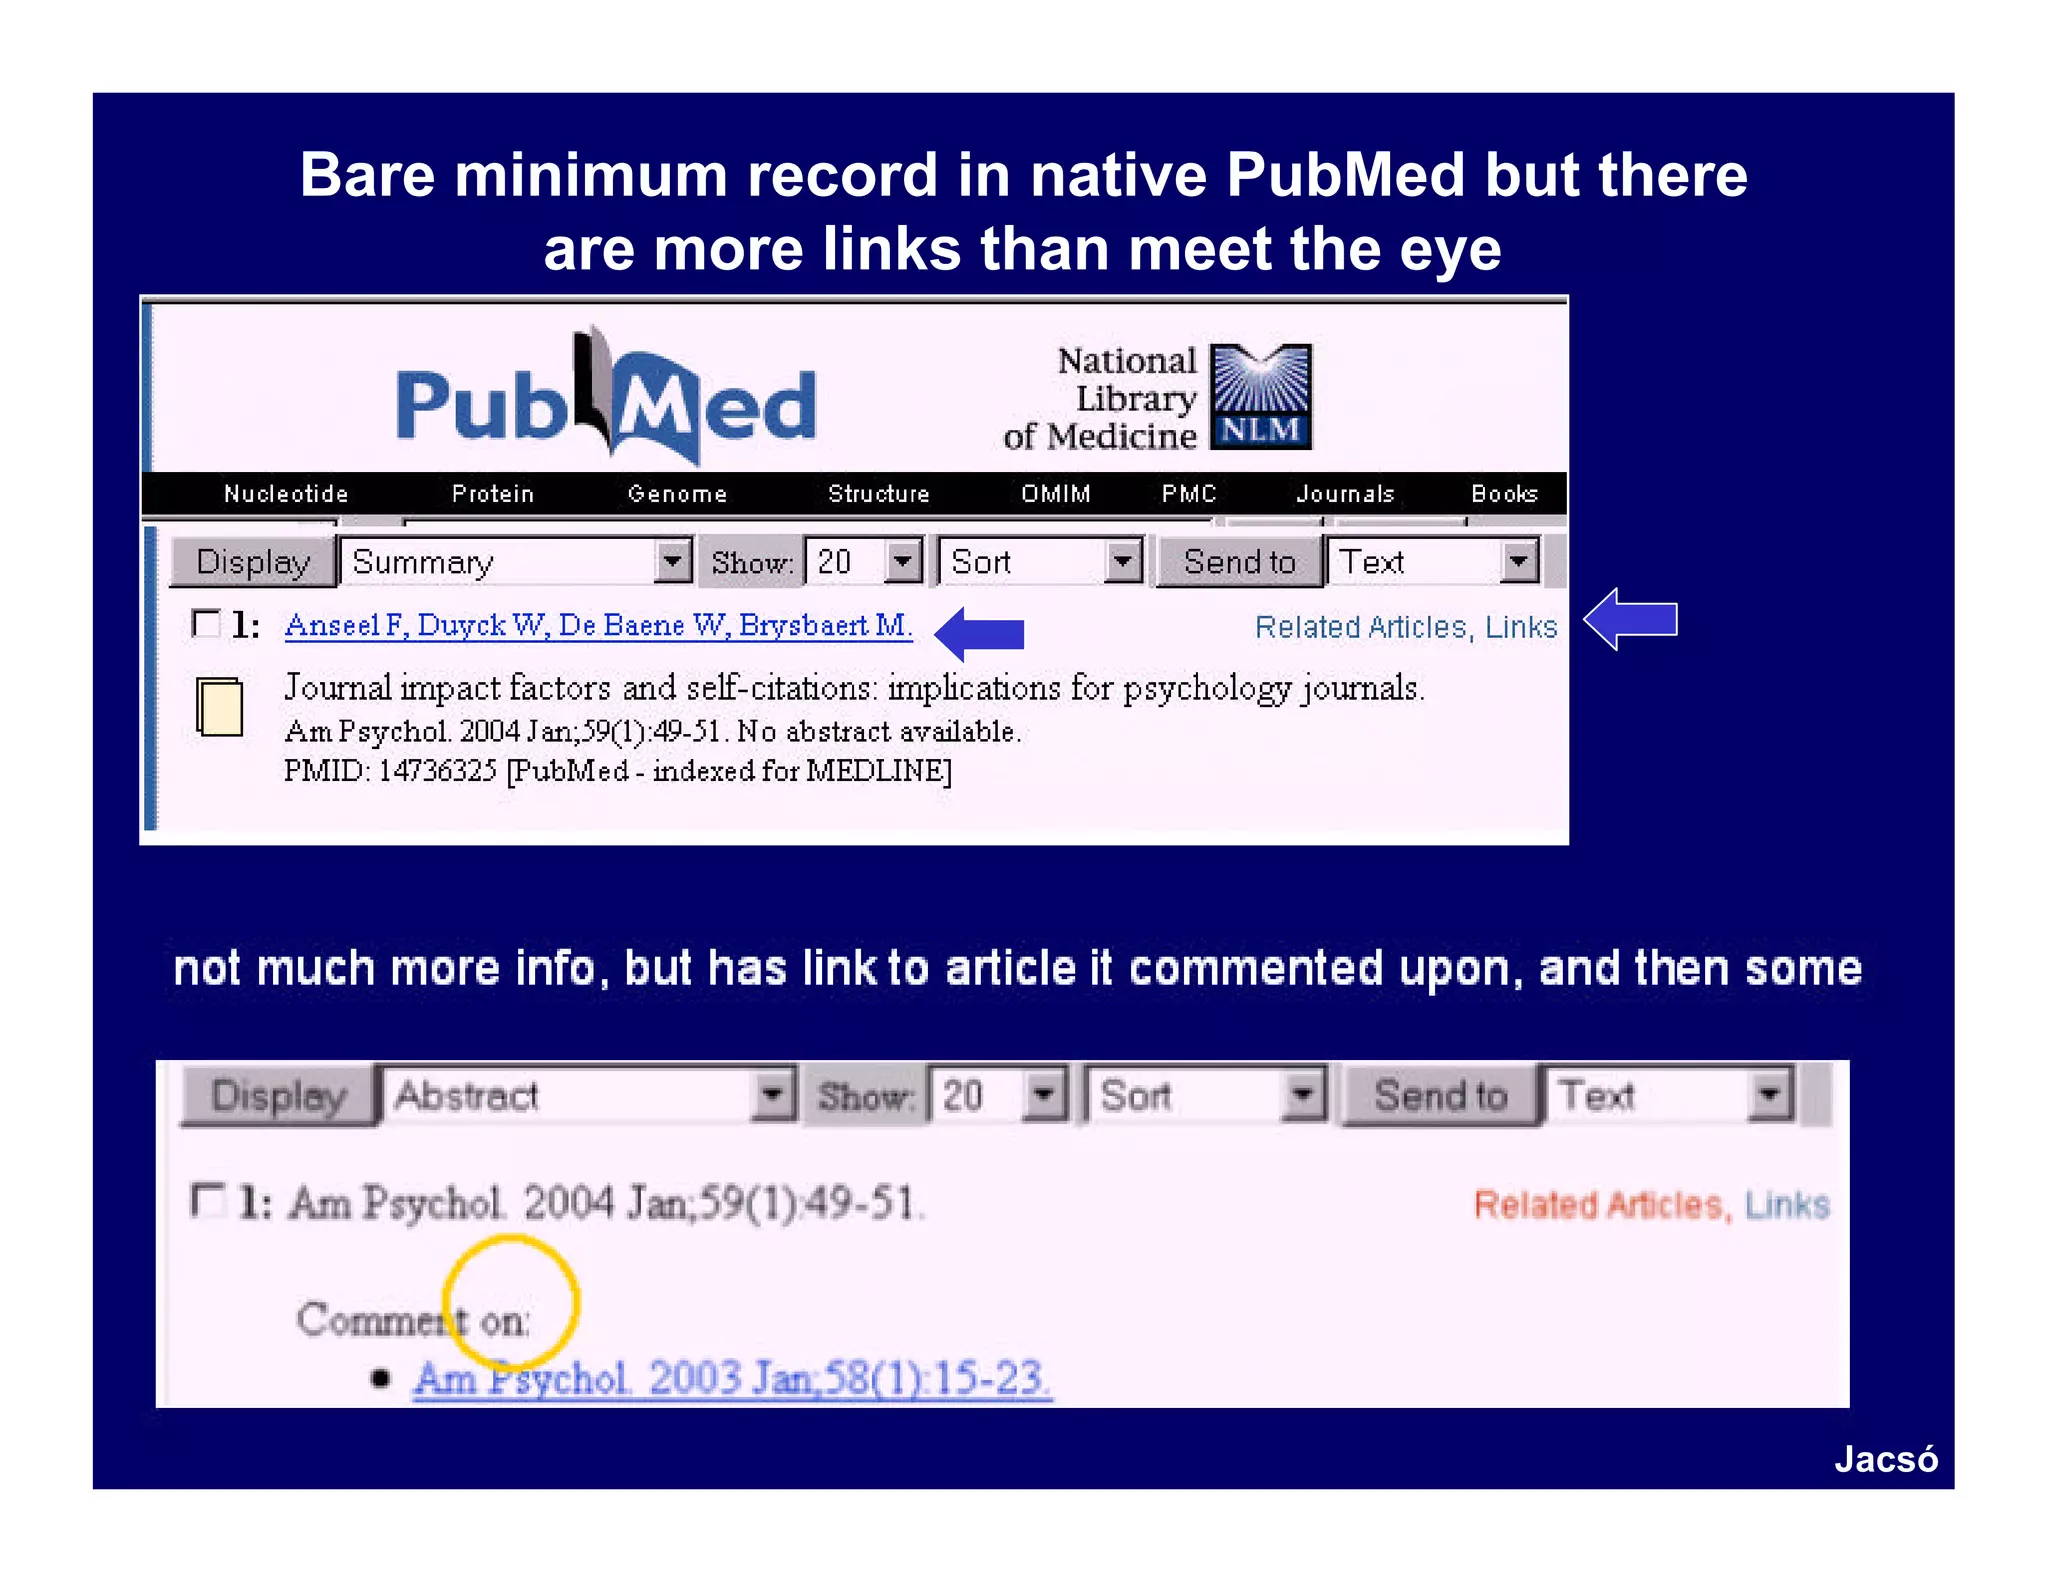Screen dimensions: 2048x1582
Task: Click the Display button next to Abstract
Action: tap(279, 1095)
